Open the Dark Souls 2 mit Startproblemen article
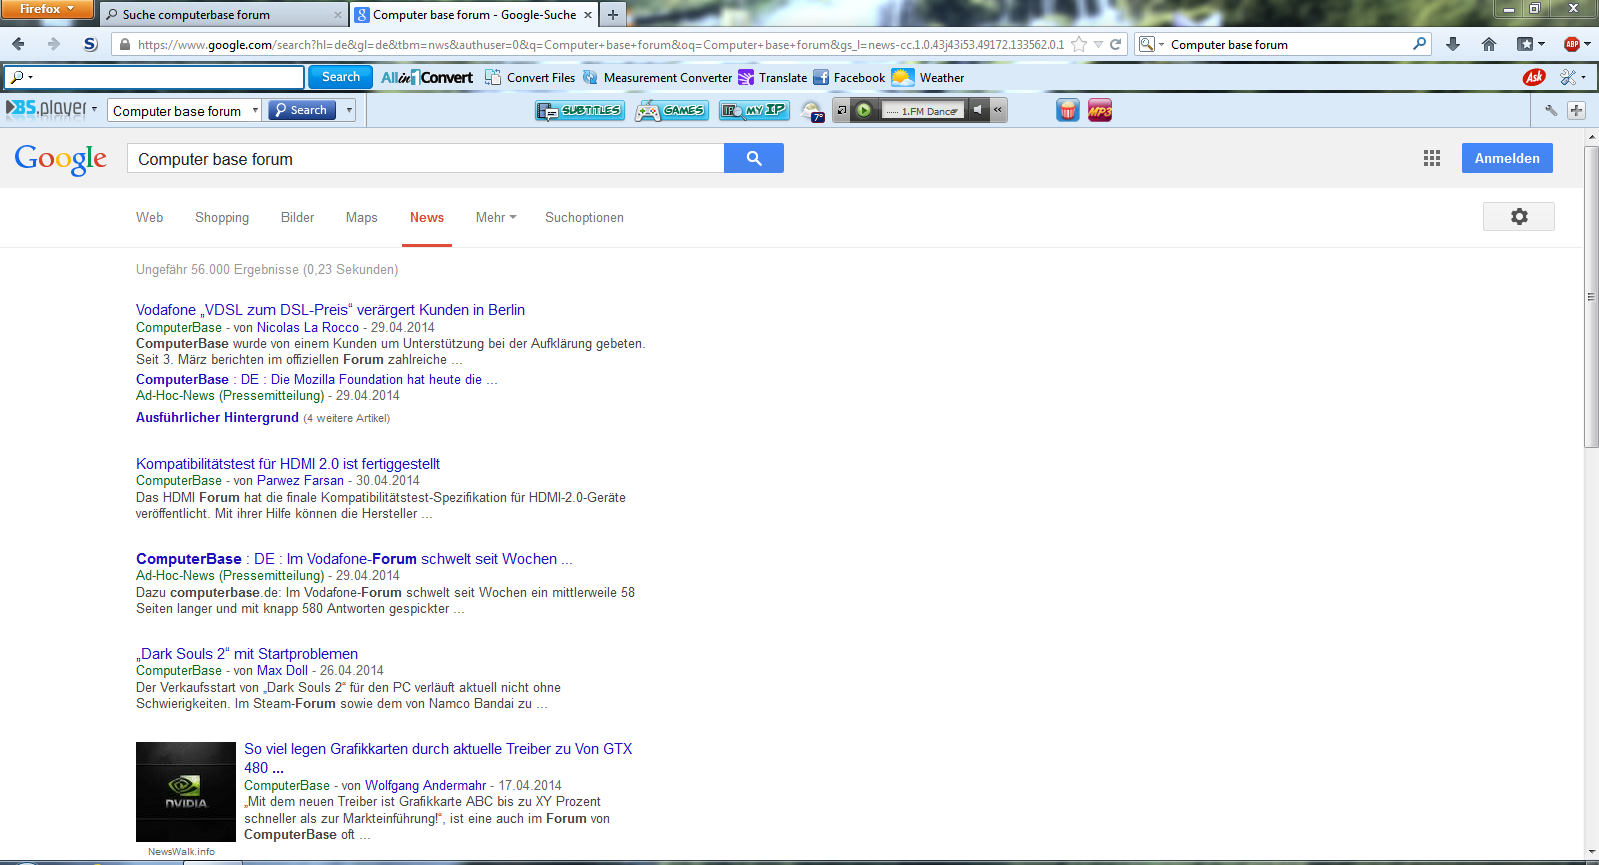Image resolution: width=1599 pixels, height=865 pixels. pyautogui.click(x=247, y=654)
